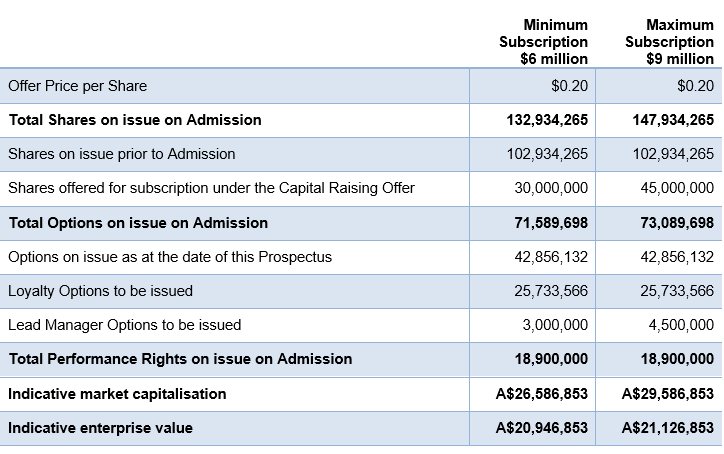Select the Offer Price per Share row label

coord(77,86)
